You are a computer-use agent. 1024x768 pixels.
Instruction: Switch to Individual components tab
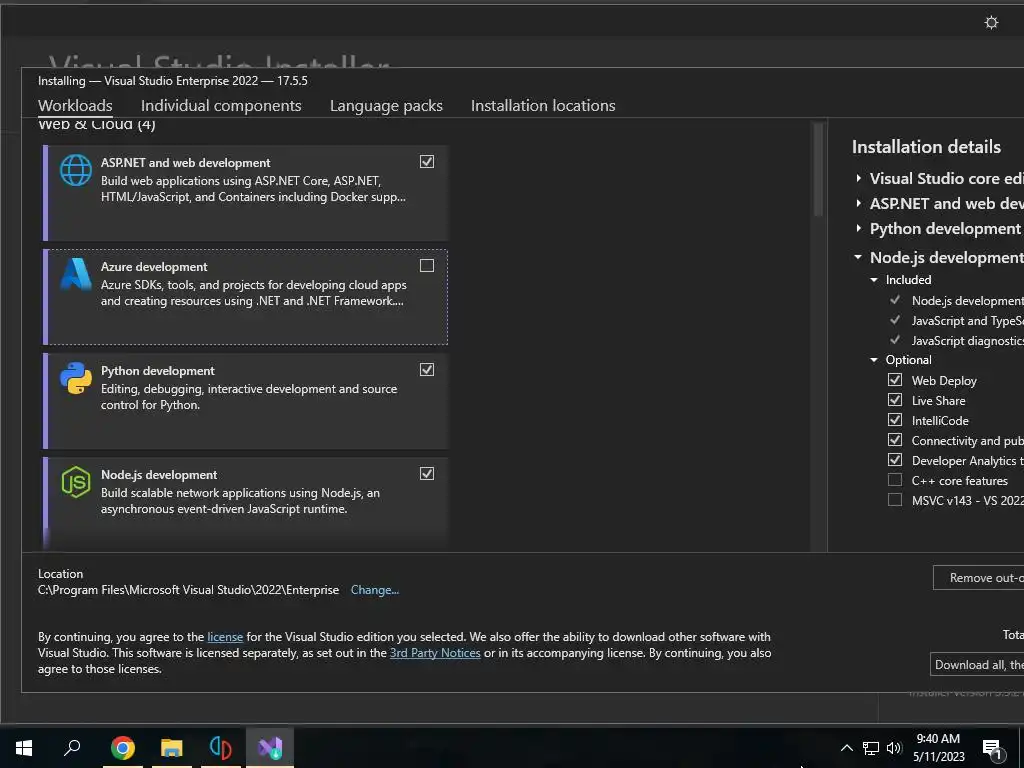221,106
